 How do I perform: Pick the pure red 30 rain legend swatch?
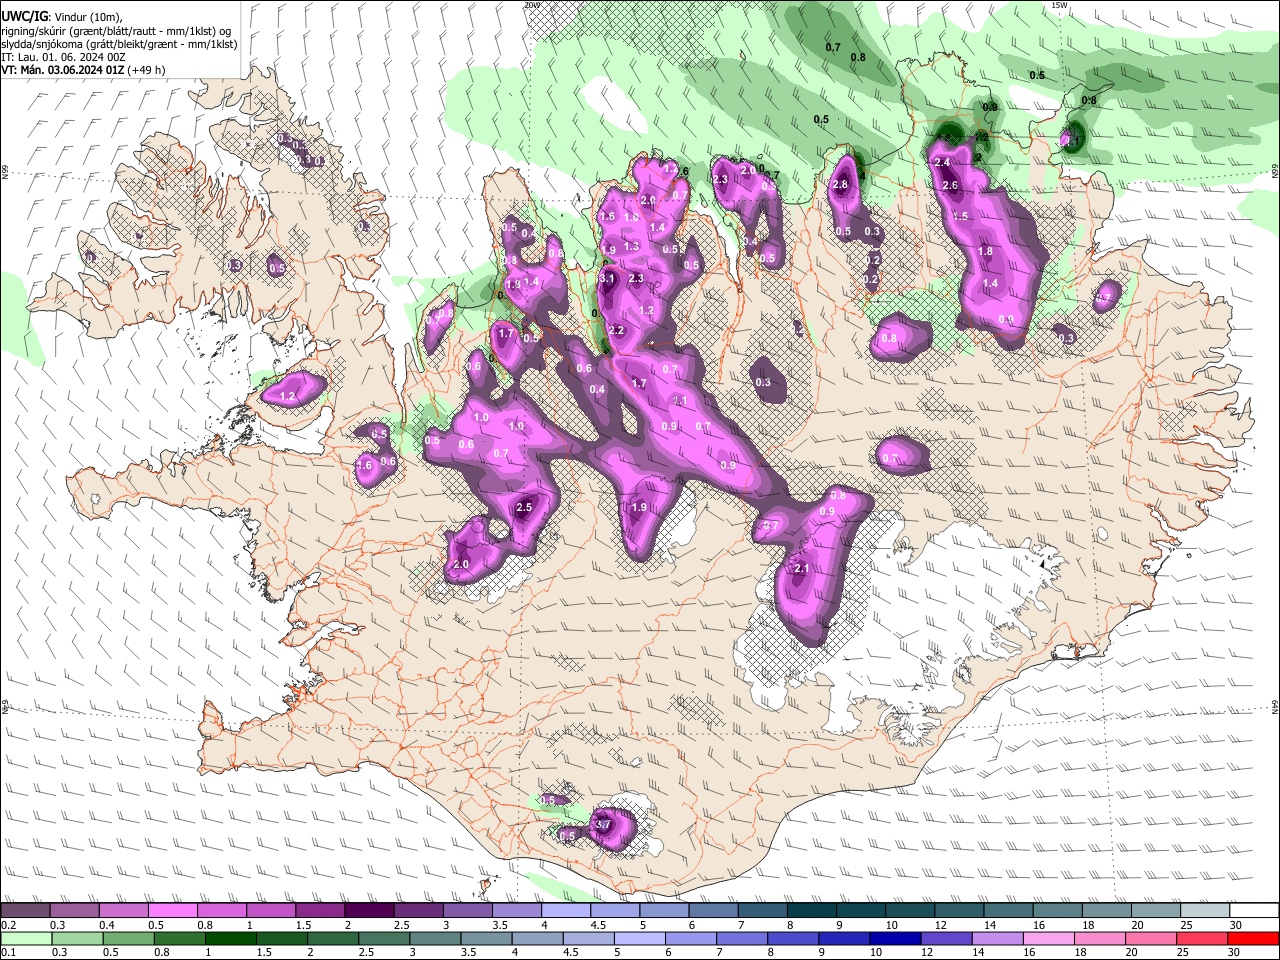pyautogui.click(x=1253, y=939)
